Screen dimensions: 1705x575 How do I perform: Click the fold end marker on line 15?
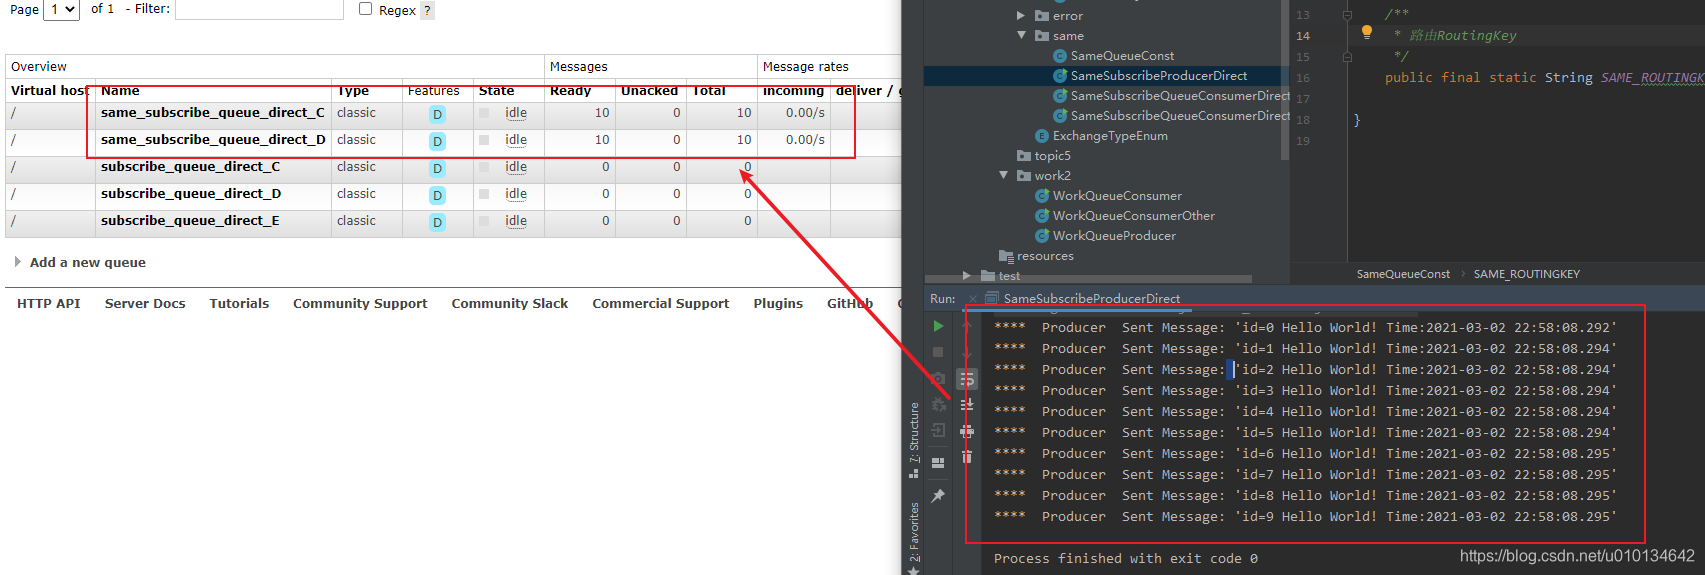pyautogui.click(x=1347, y=57)
